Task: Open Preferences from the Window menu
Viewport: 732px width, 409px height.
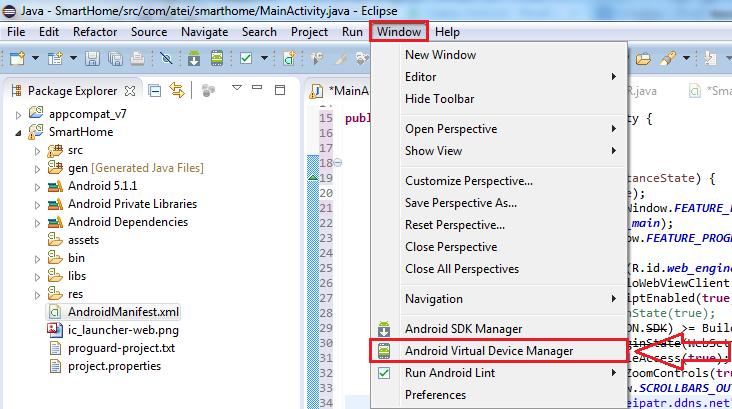Action: point(500,395)
